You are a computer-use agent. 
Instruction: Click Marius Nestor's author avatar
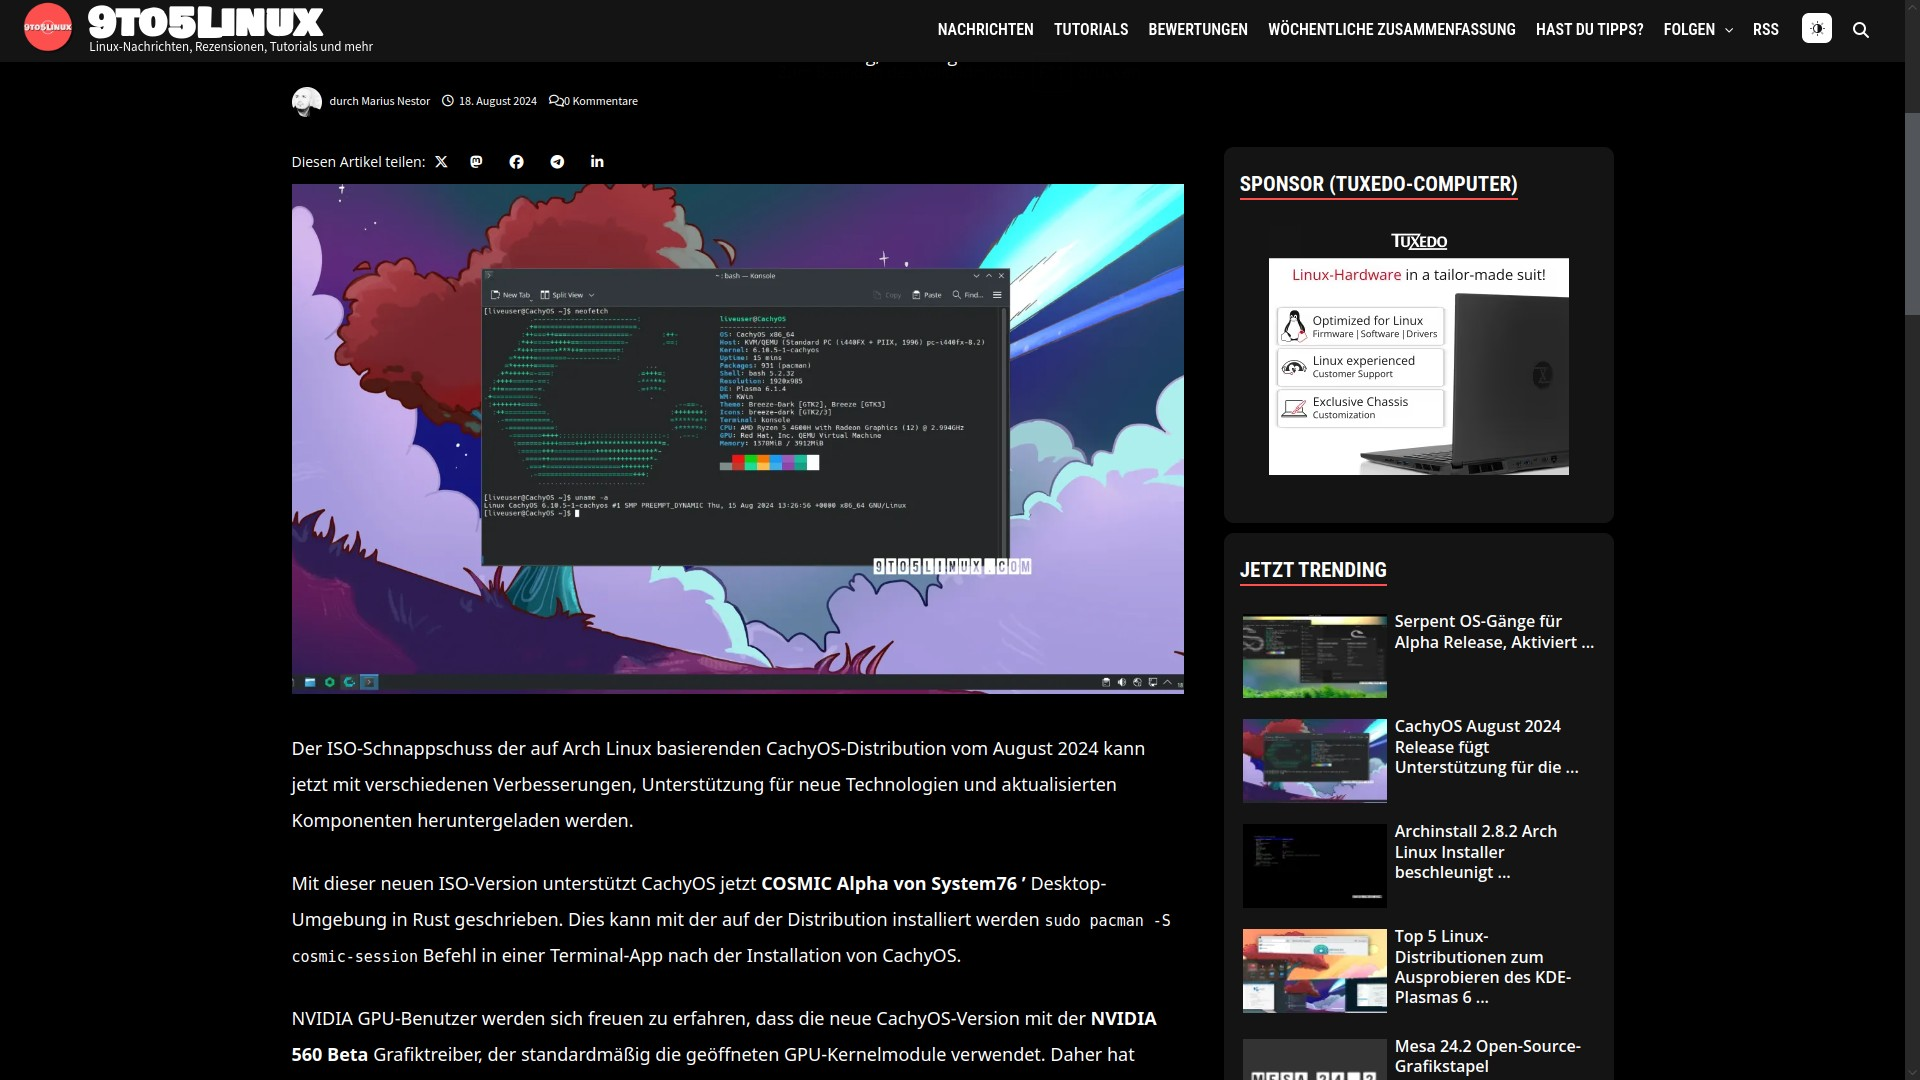306,101
